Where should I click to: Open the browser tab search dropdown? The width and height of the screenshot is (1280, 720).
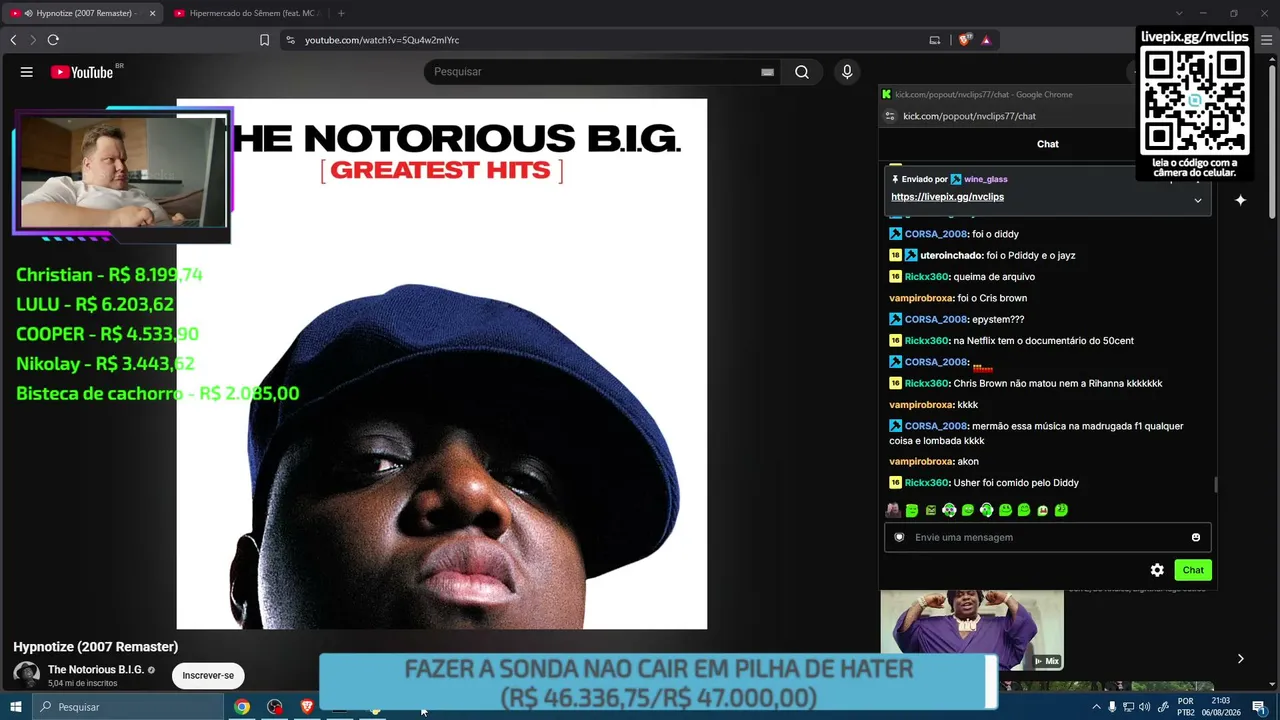[1179, 13]
